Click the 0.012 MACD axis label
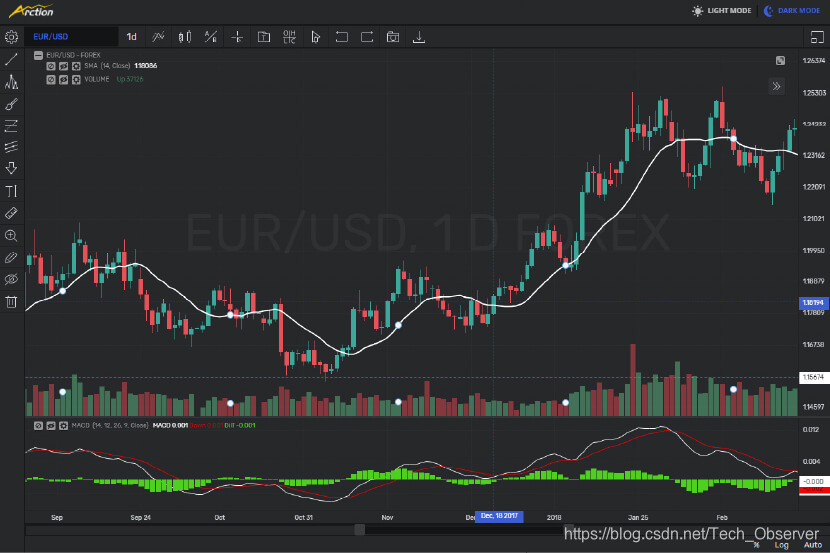This screenshot has height=553, width=830. (811, 430)
